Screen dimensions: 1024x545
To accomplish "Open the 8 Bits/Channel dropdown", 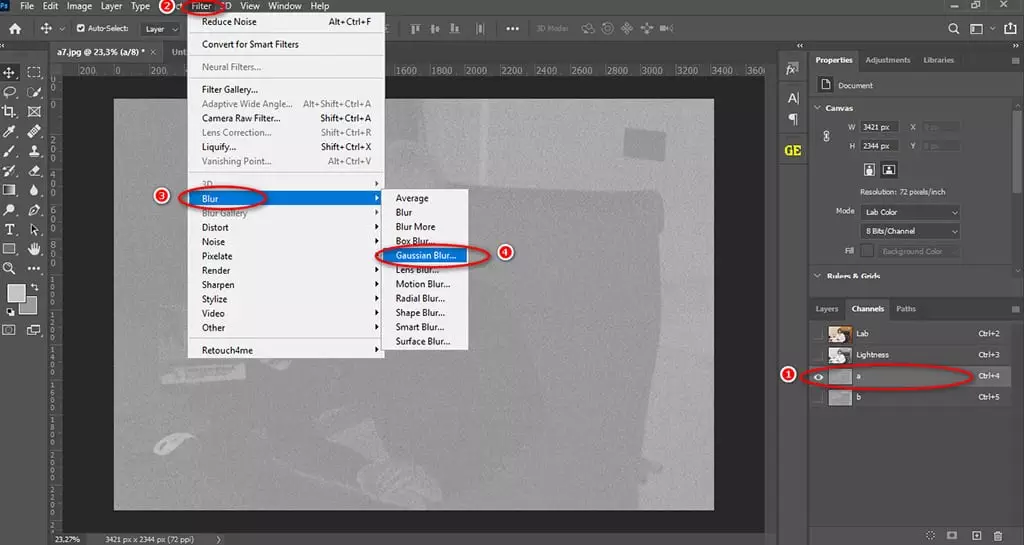I will pyautogui.click(x=910, y=231).
